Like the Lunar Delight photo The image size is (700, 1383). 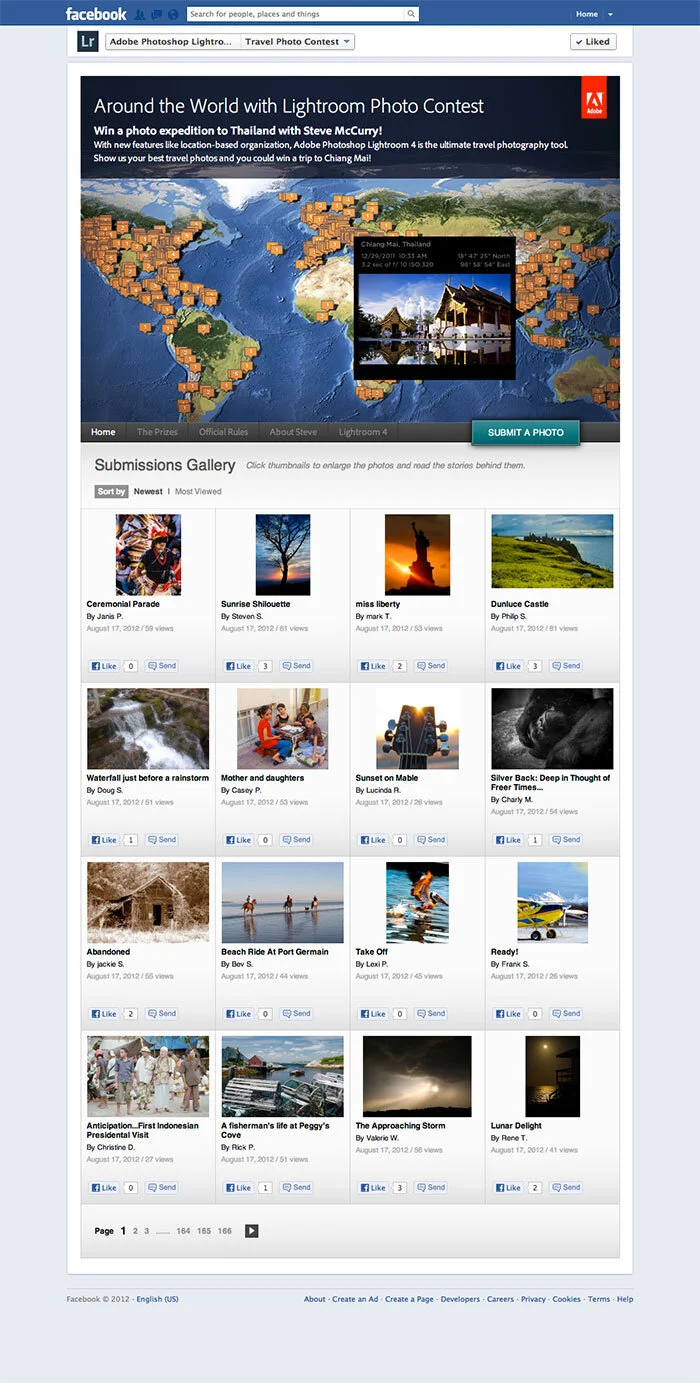point(508,1188)
